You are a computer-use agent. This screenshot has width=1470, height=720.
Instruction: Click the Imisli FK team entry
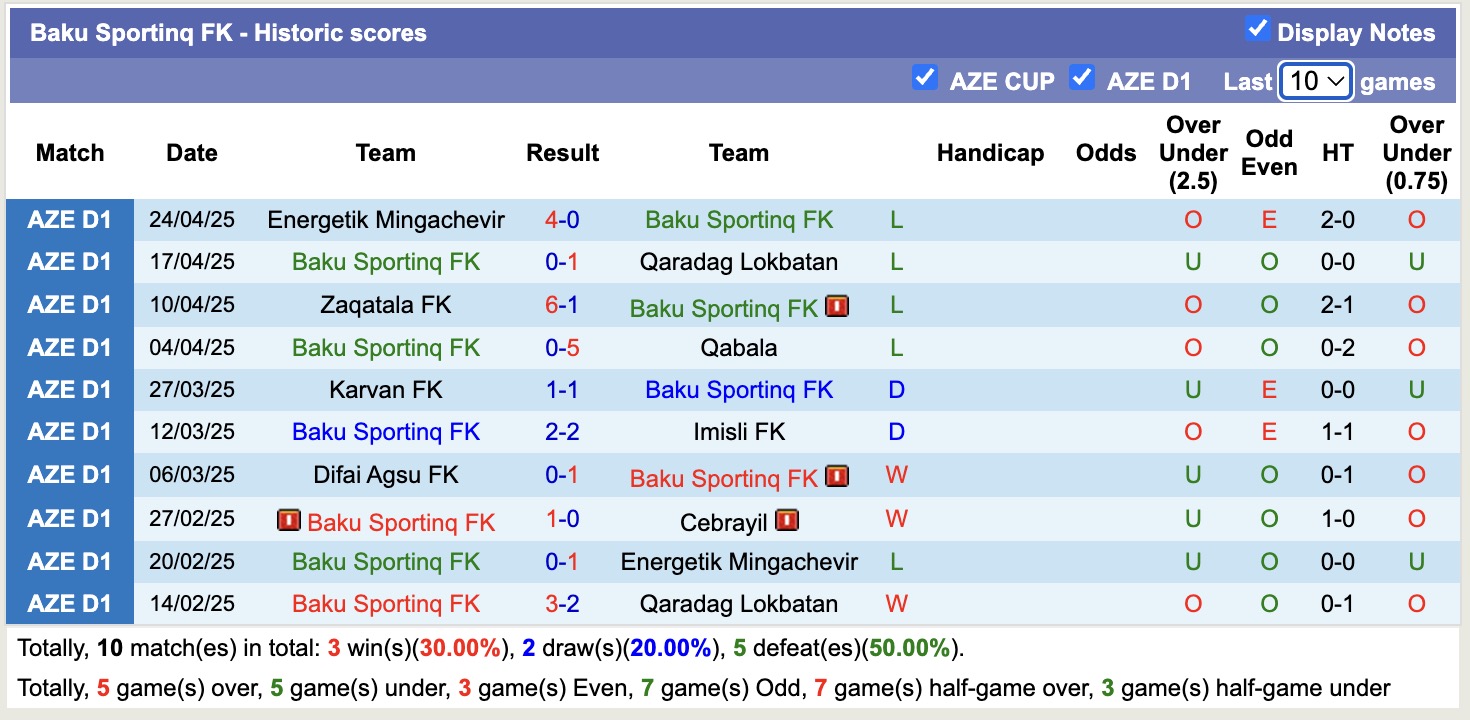[739, 432]
